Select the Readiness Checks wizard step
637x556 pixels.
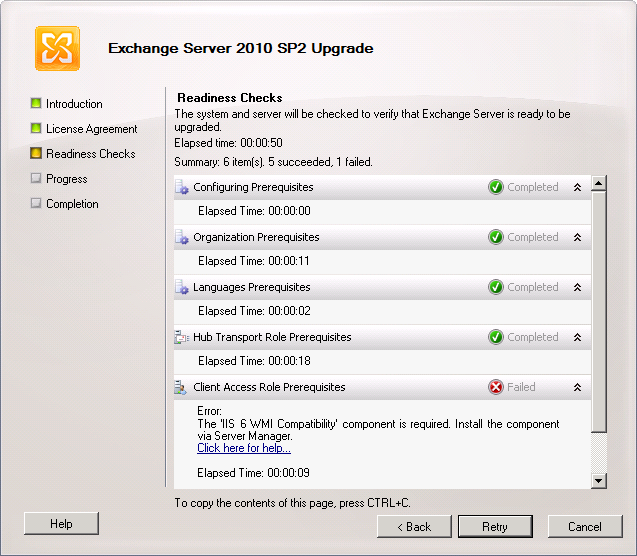[91, 154]
